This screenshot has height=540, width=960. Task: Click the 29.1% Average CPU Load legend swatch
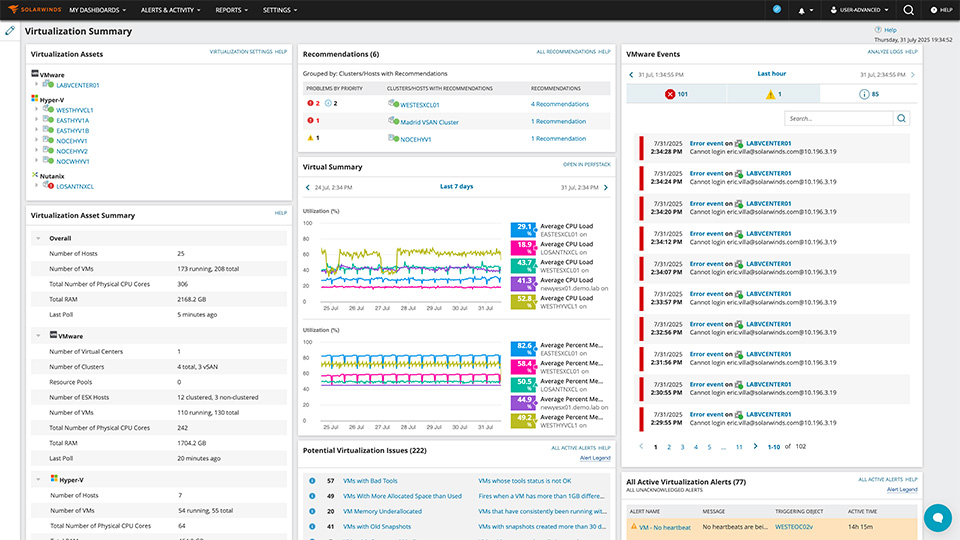524,229
